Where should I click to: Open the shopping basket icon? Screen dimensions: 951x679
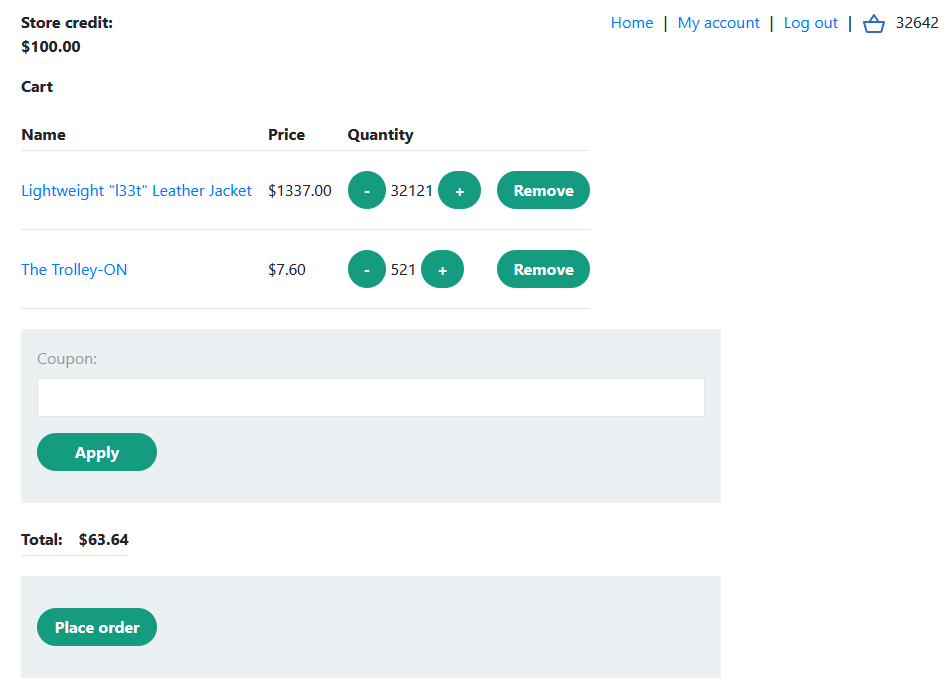(874, 24)
